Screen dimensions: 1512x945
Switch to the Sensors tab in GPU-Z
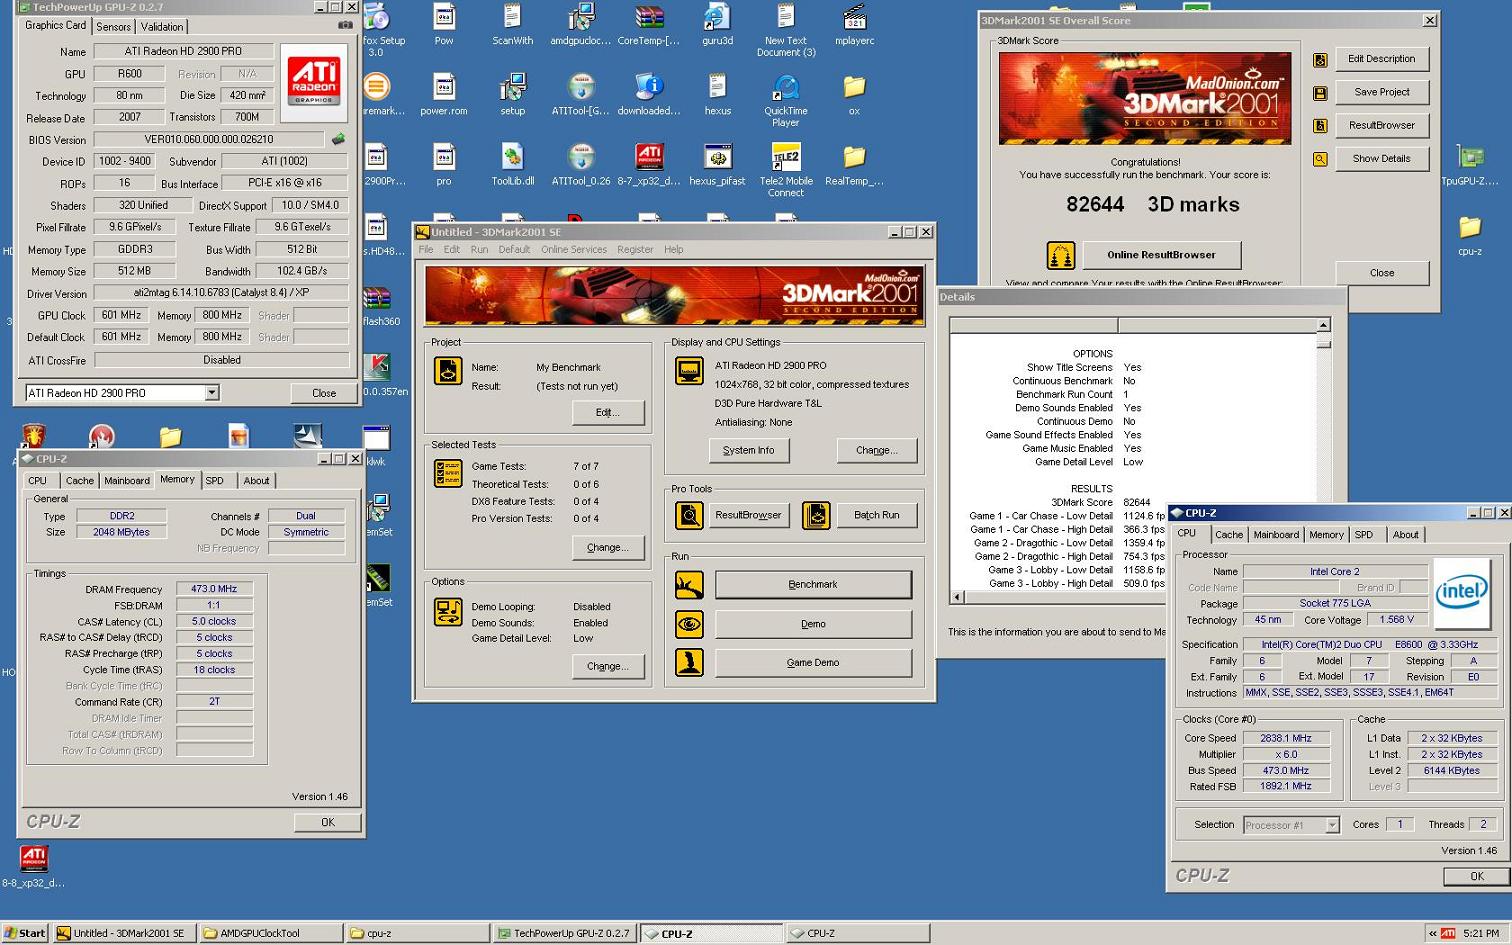click(113, 27)
